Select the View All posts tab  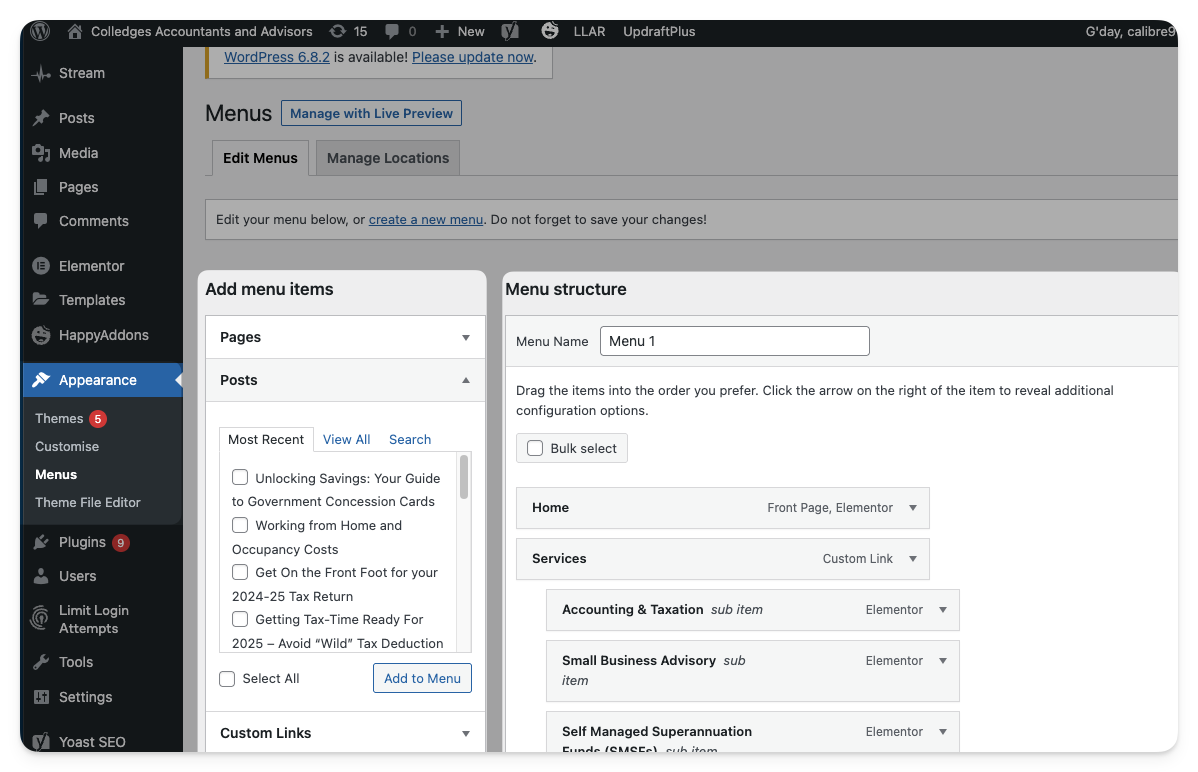346,439
